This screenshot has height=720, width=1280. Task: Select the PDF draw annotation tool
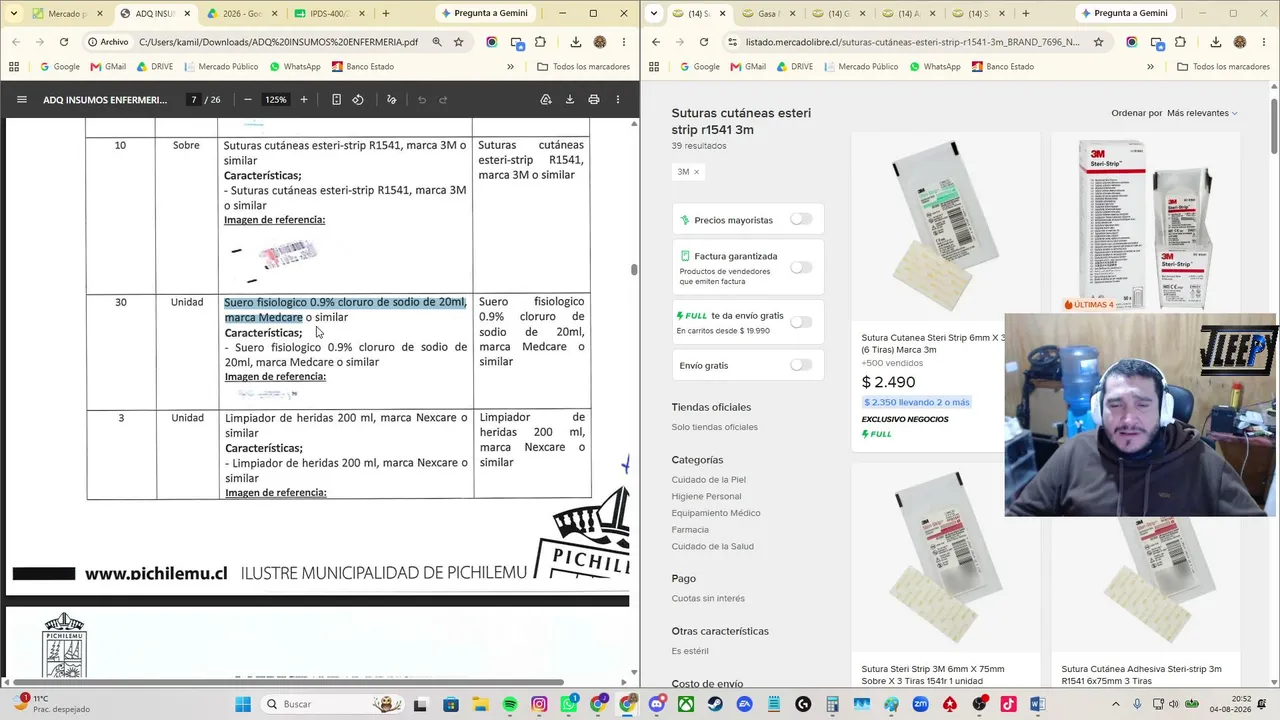click(391, 100)
